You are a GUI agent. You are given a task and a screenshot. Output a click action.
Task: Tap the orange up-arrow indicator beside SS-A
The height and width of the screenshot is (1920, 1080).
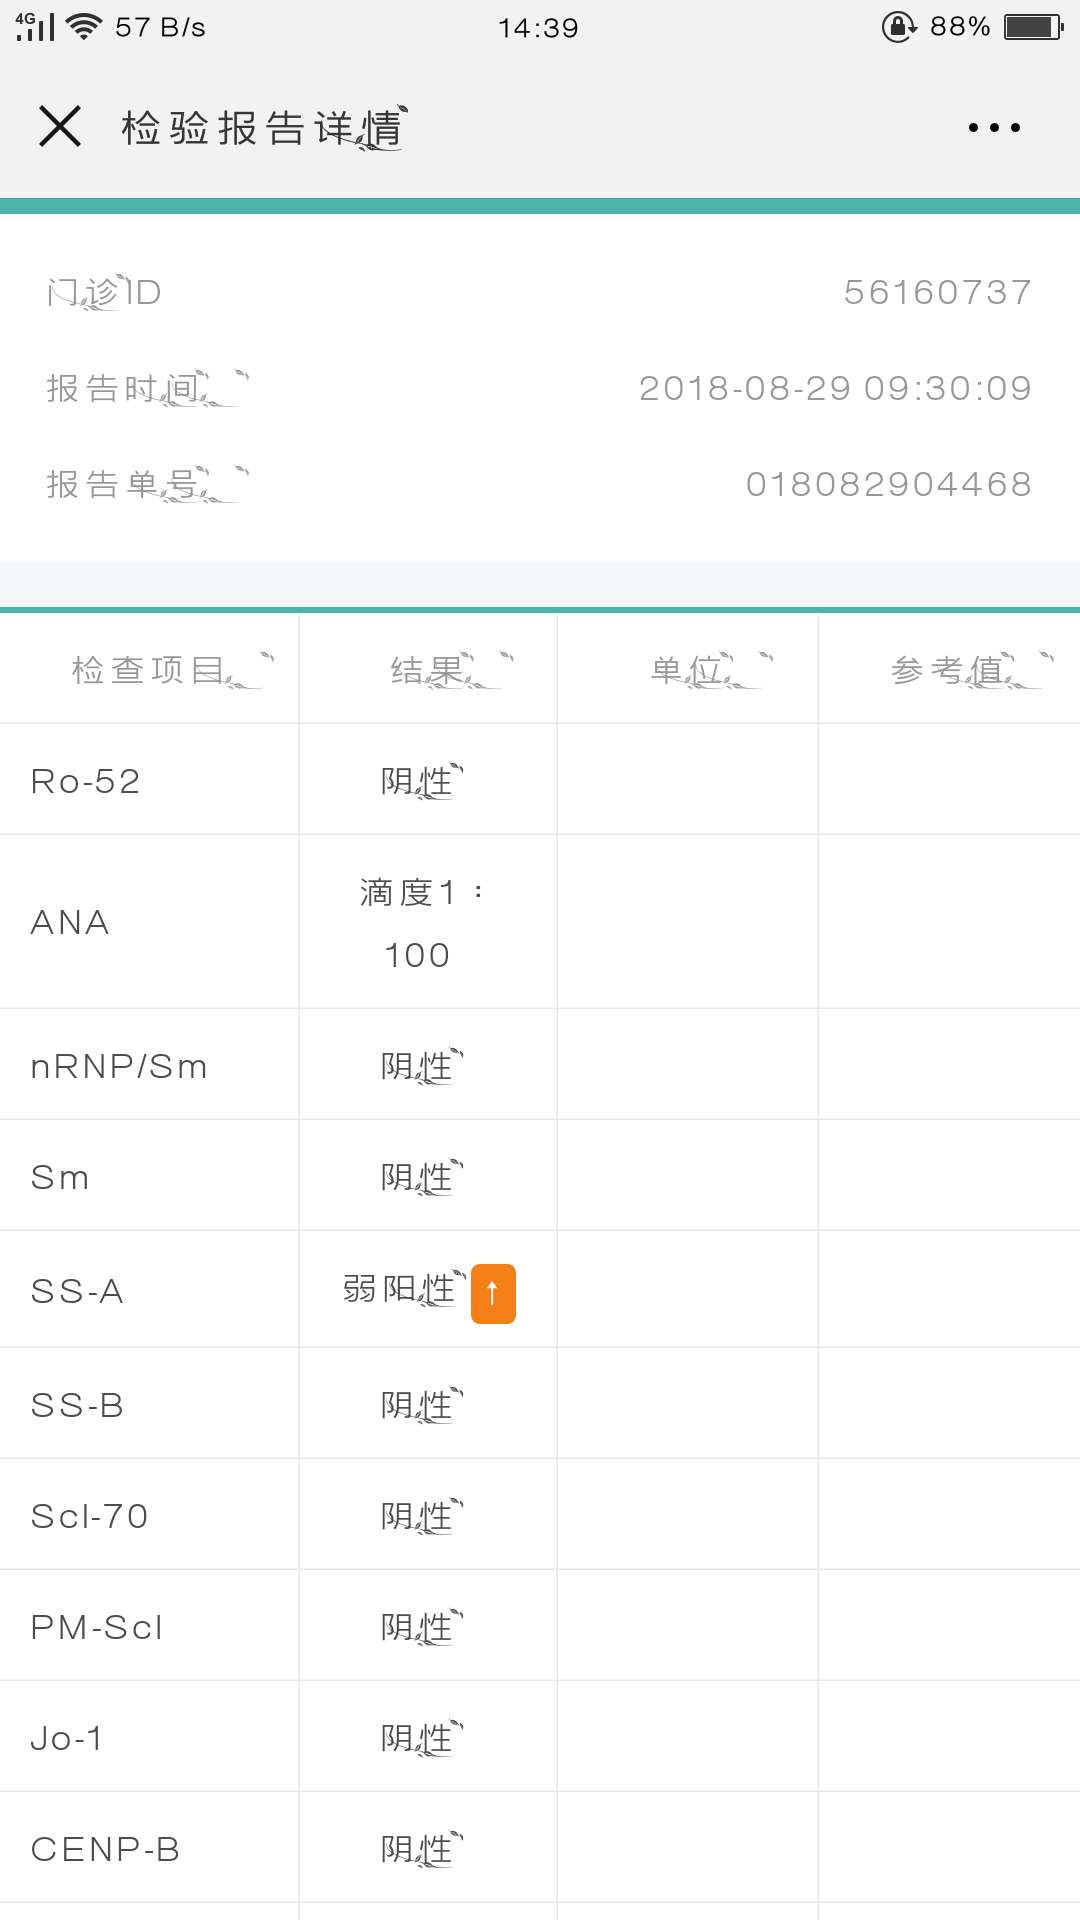pos(492,1292)
